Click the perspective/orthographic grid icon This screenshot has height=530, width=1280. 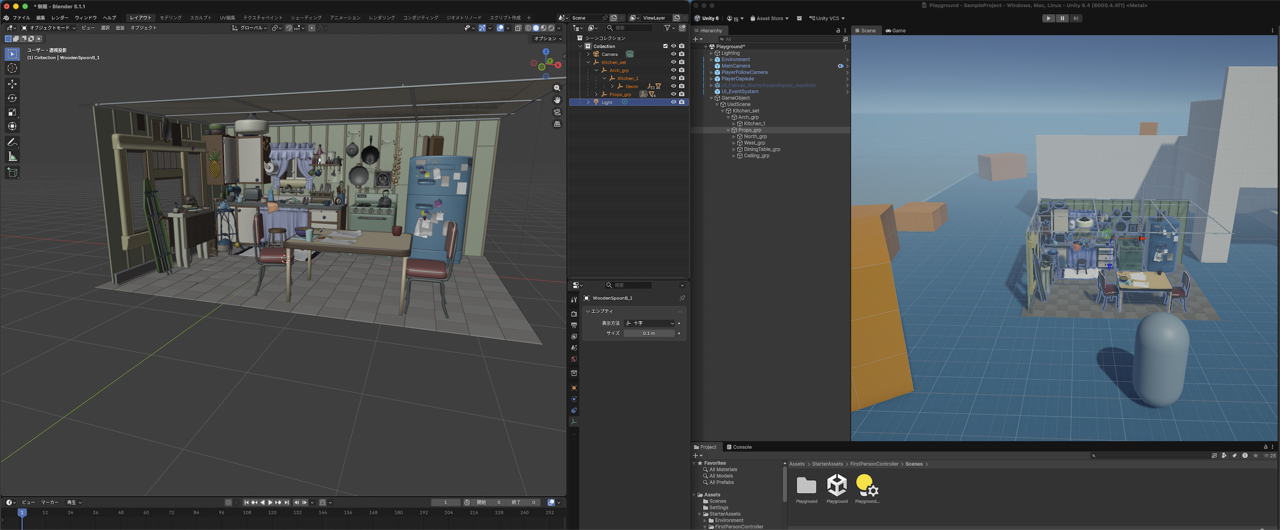click(x=557, y=124)
